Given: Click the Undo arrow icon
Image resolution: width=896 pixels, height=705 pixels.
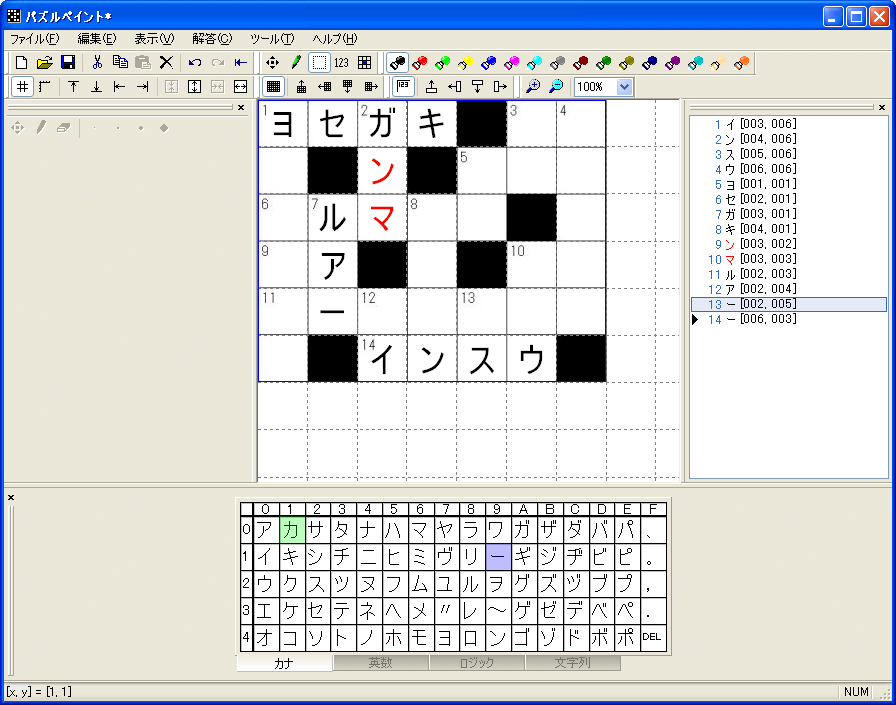Looking at the screenshot, I should point(195,62).
